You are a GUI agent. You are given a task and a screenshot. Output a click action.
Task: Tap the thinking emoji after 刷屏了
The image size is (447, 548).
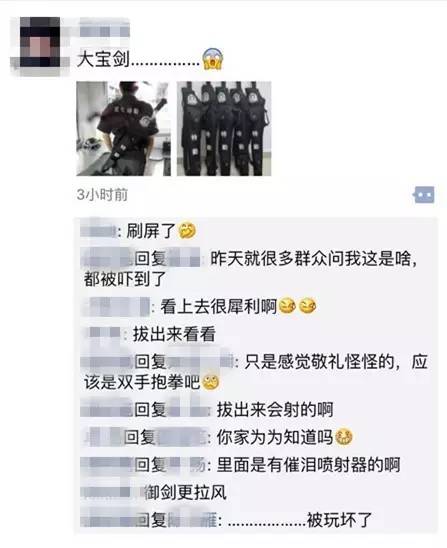(x=187, y=231)
